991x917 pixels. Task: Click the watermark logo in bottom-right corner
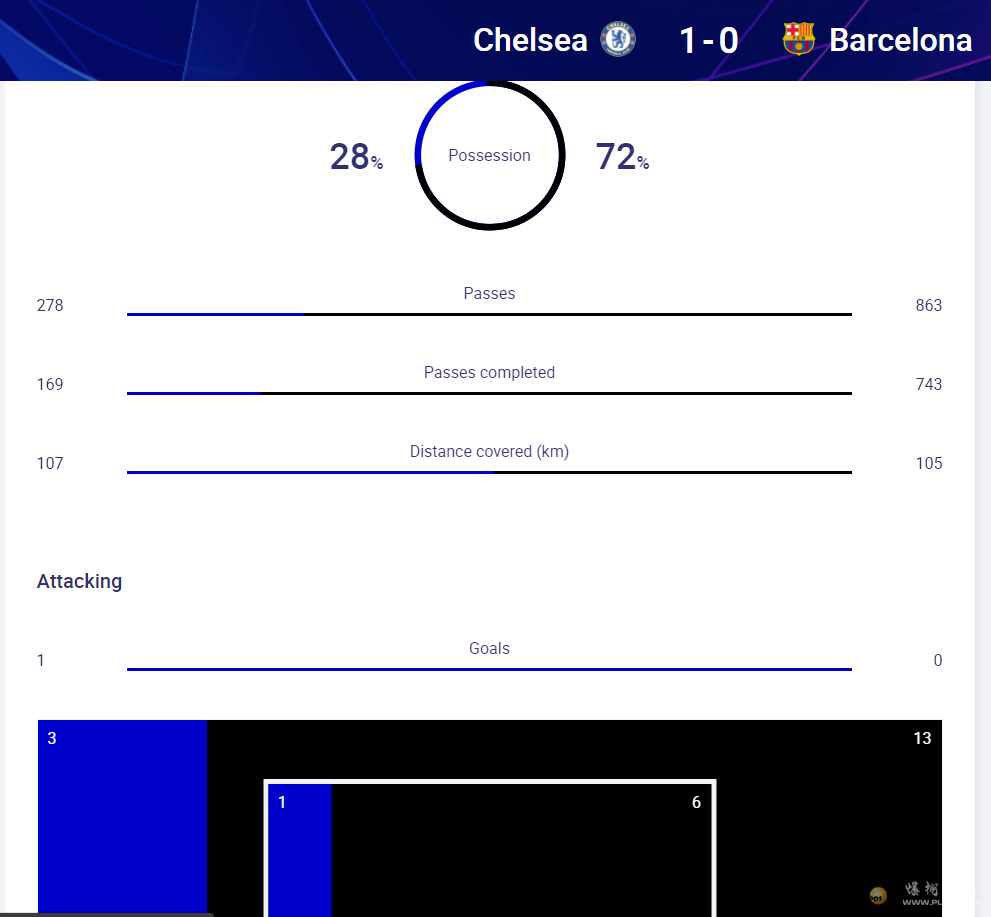click(878, 895)
